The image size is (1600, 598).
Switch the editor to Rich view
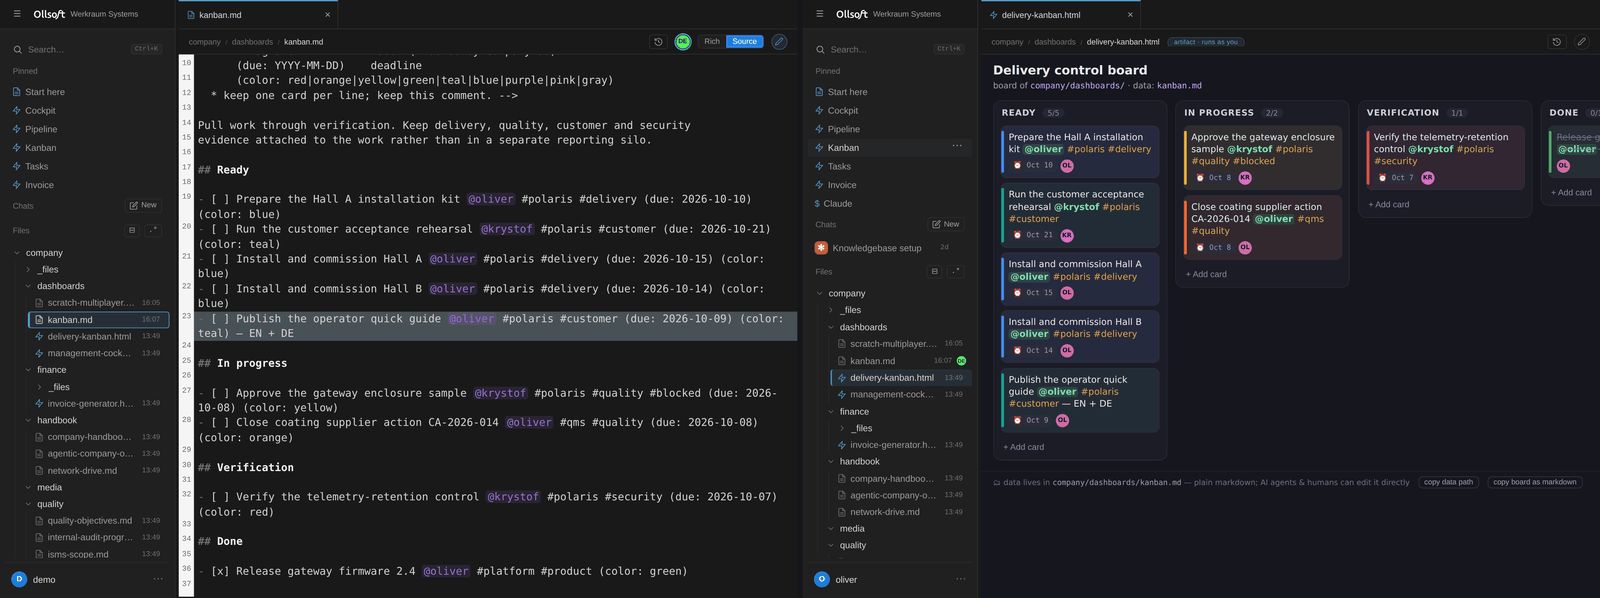[712, 42]
